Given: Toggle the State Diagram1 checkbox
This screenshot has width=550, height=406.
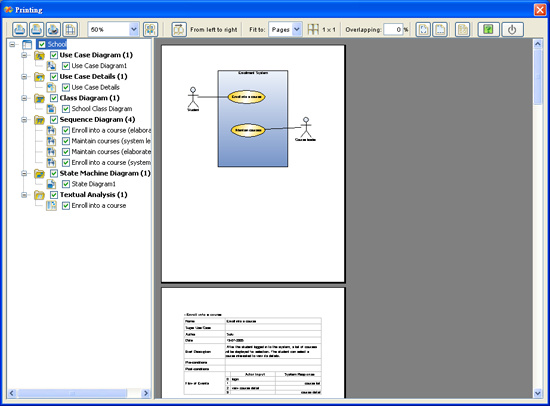Looking at the screenshot, I should pos(66,184).
